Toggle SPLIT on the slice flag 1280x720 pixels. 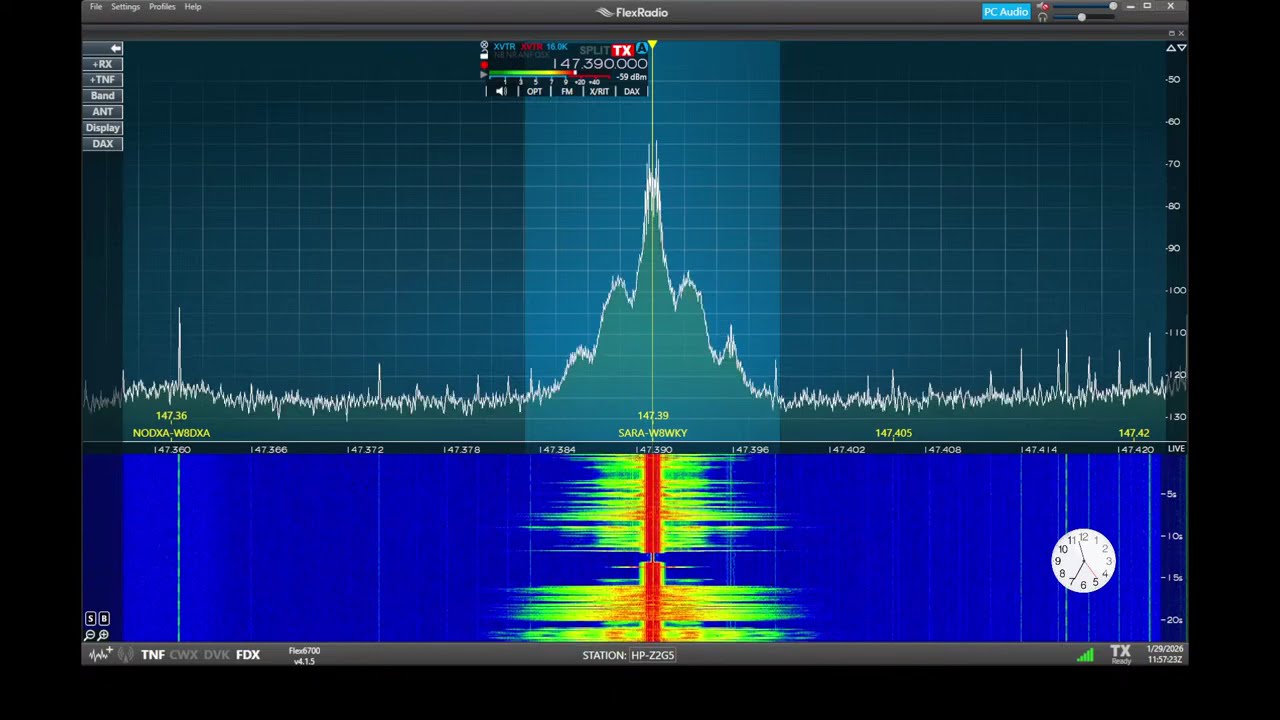click(x=594, y=50)
